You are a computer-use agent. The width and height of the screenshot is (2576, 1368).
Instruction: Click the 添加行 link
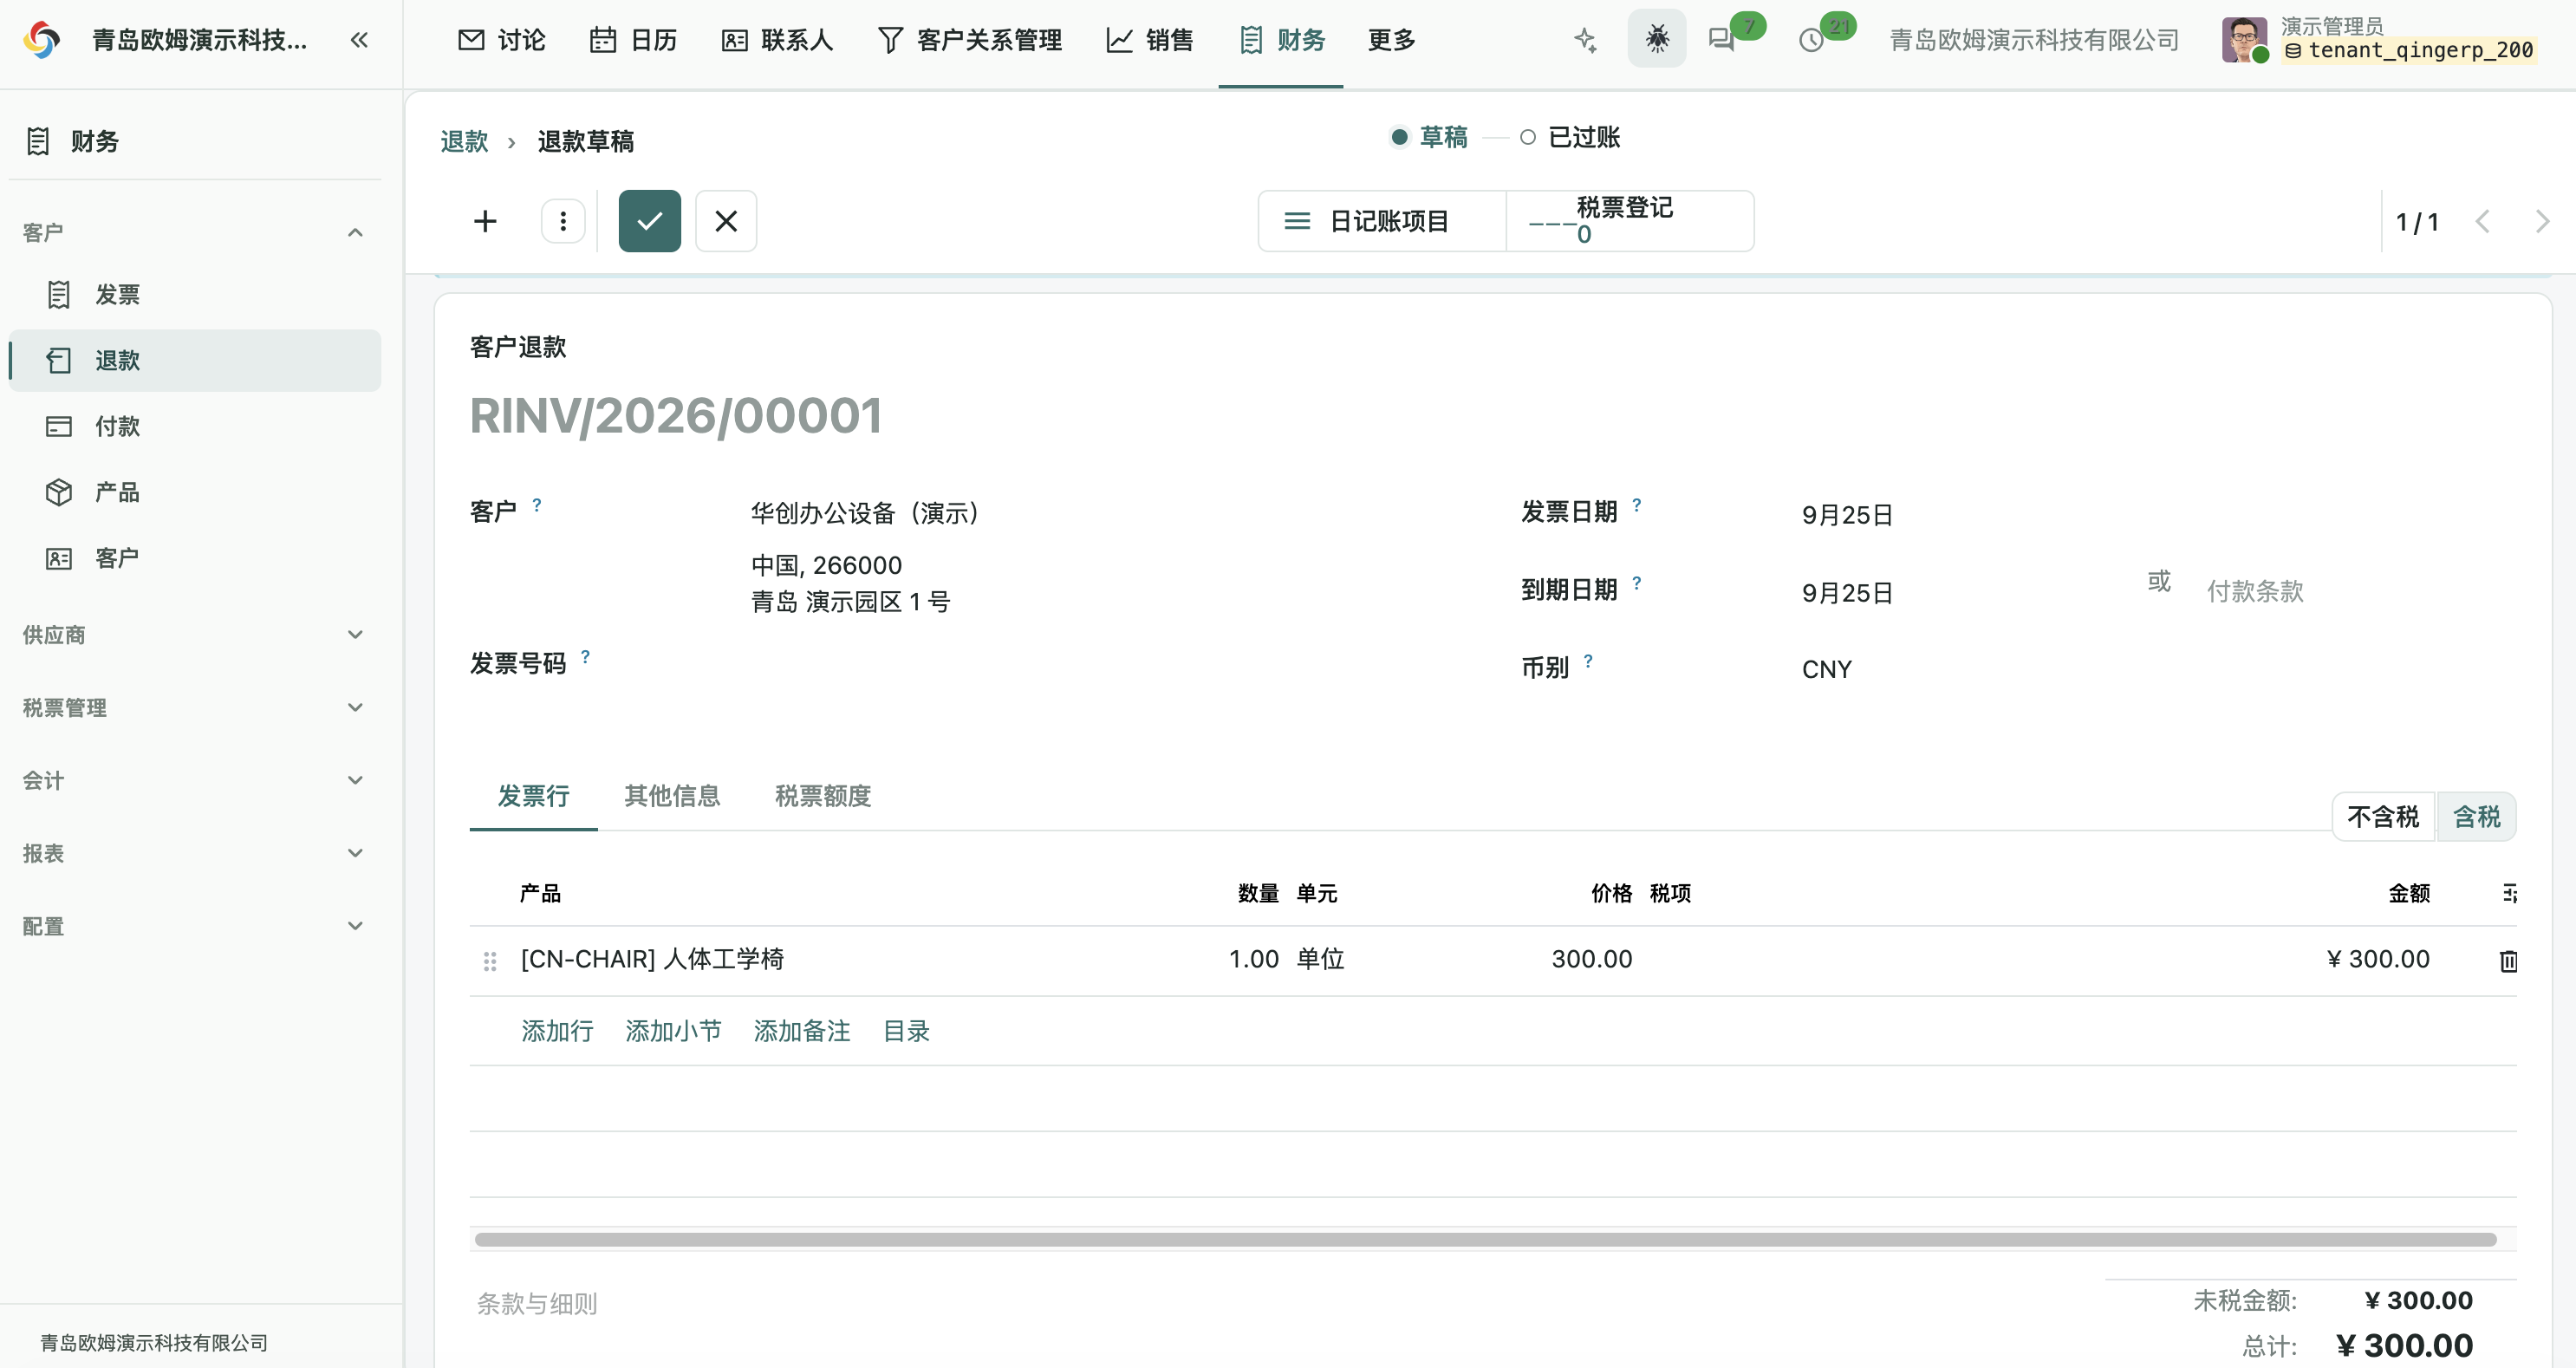[x=557, y=1031]
